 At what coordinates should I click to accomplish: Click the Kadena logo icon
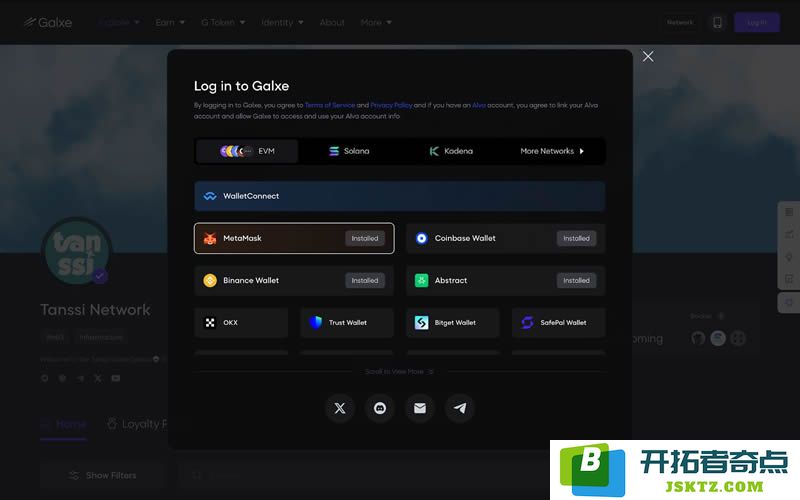(x=434, y=151)
